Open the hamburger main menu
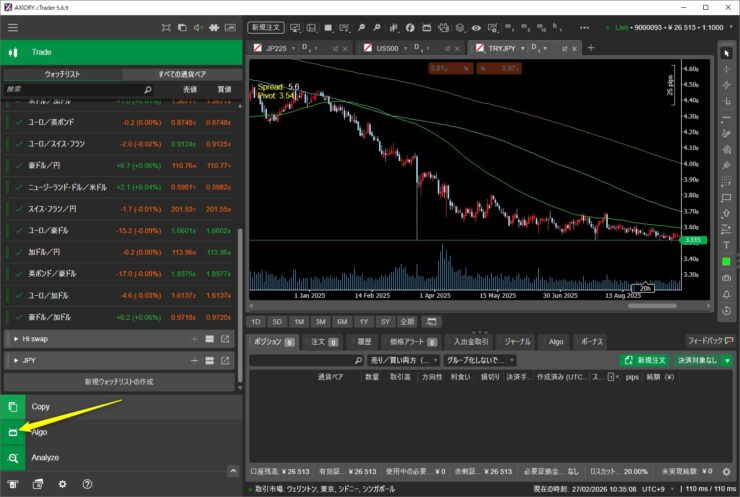Image resolution: width=740 pixels, height=497 pixels. pyautogui.click(x=13, y=27)
